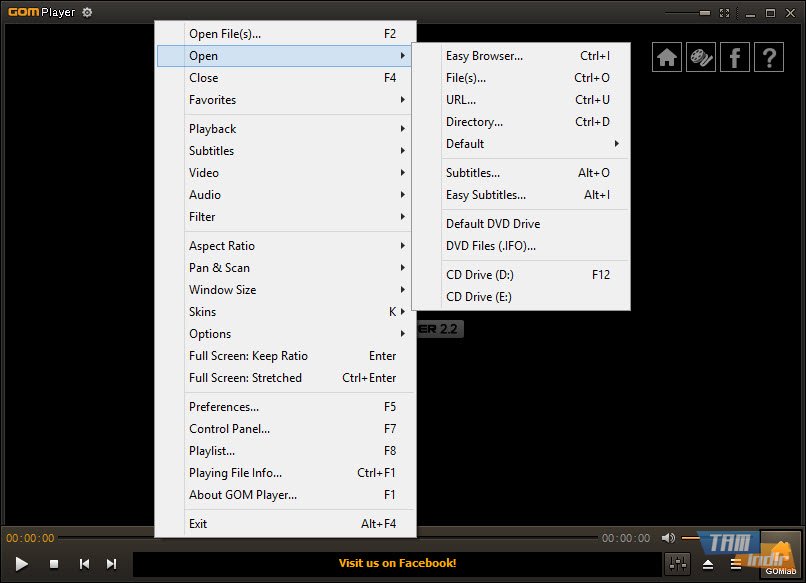Open the GOM Player settings gear
Viewport: 806px width, 583px height.
tap(87, 12)
